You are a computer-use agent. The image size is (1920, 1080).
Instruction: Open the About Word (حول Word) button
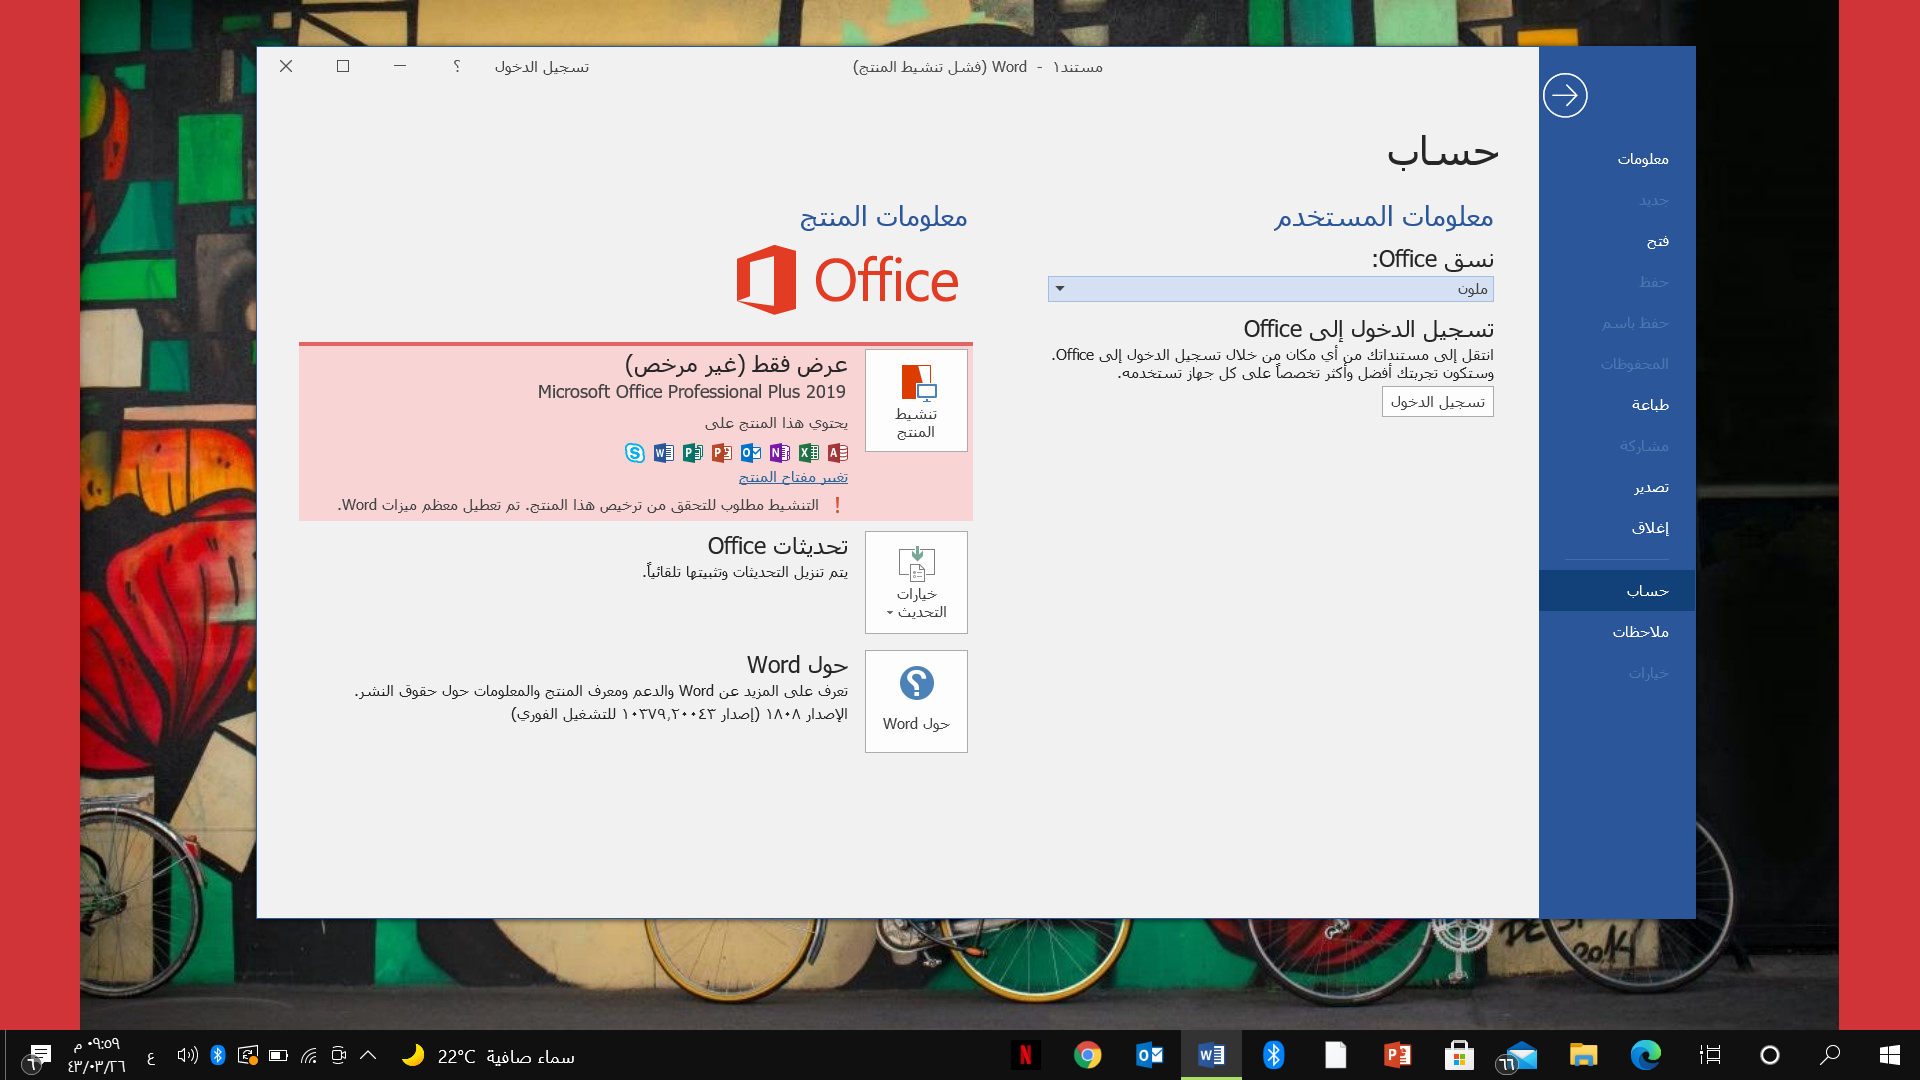(916, 701)
